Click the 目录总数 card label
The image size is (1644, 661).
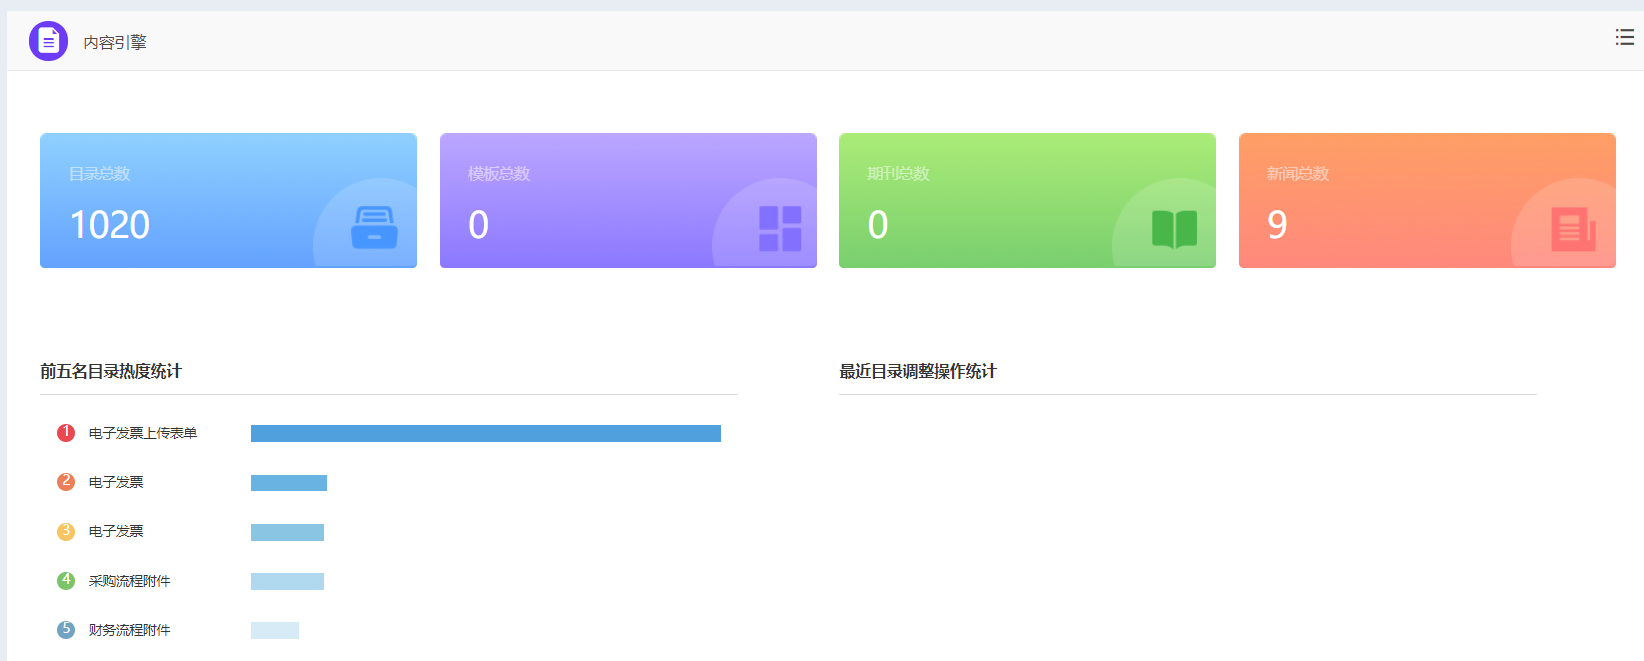tap(100, 174)
